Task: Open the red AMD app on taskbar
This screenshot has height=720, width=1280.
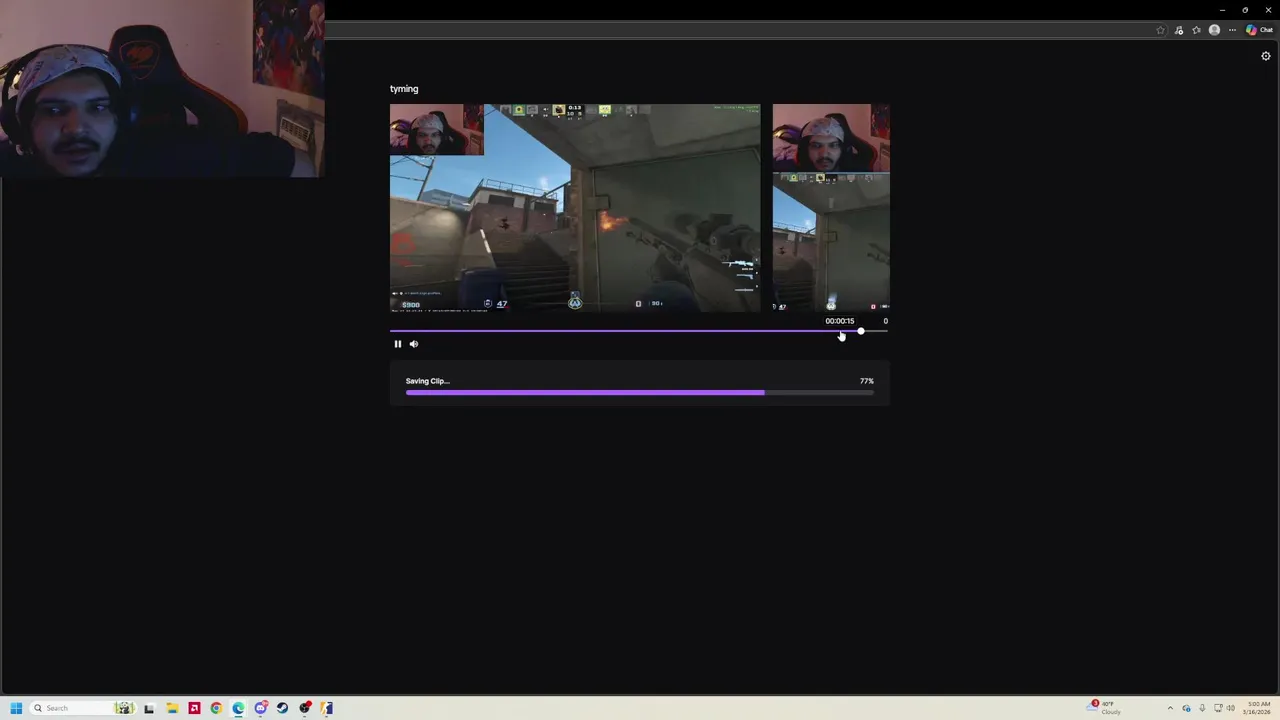Action: tap(194, 708)
